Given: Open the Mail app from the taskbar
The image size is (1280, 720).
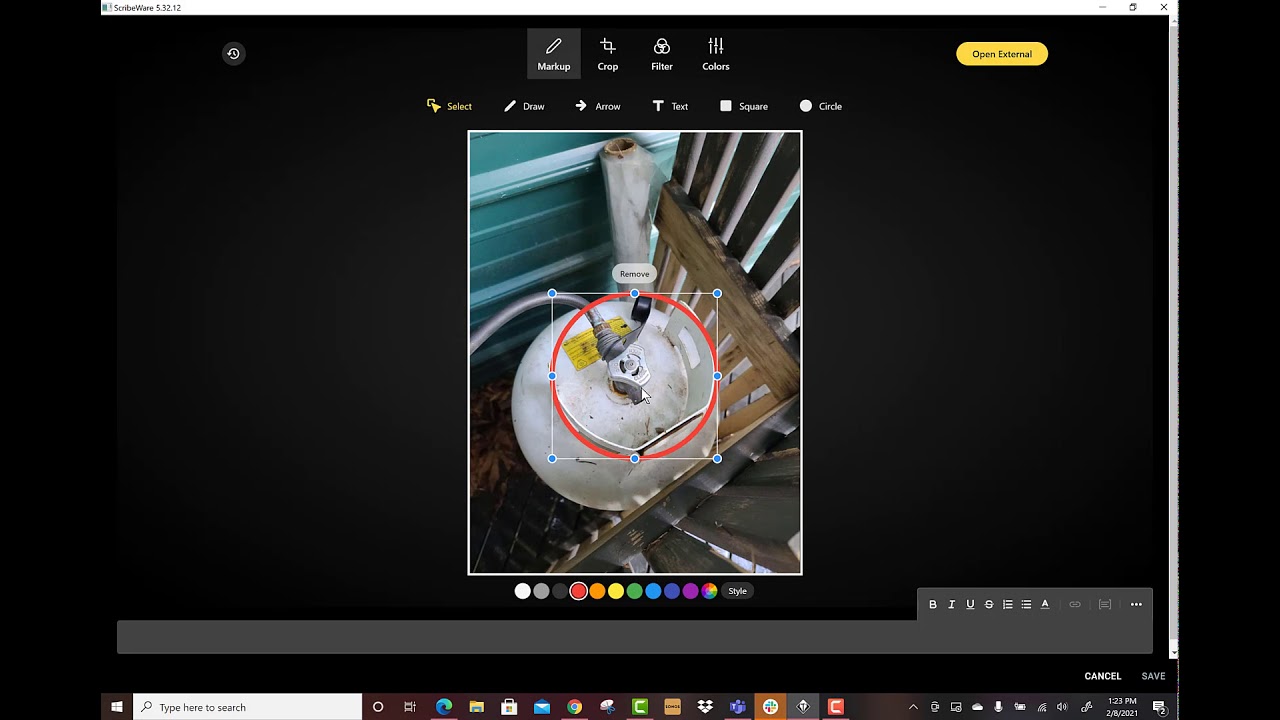Looking at the screenshot, I should point(541,707).
